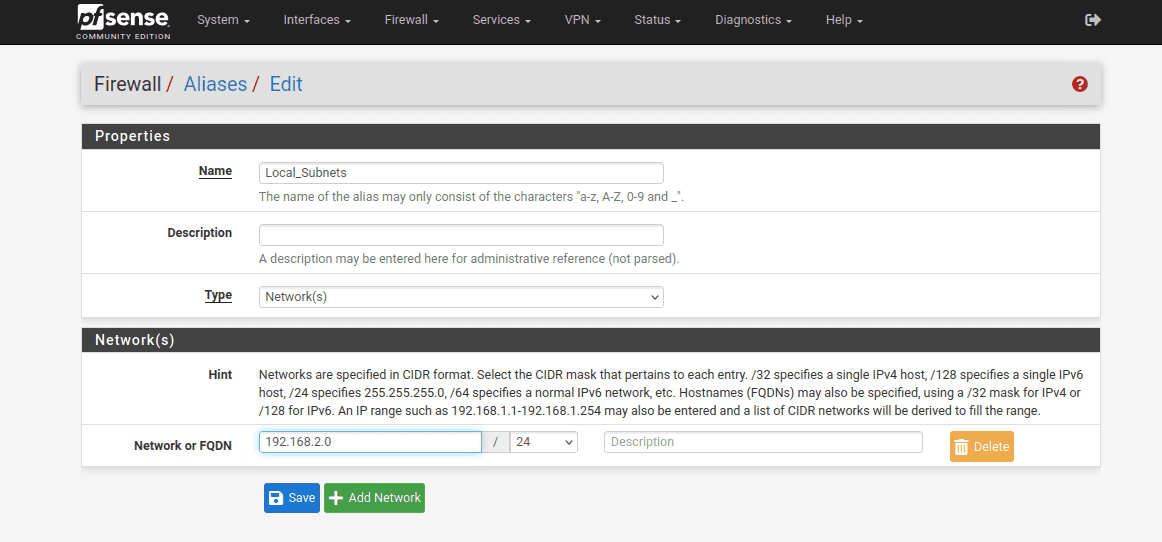Click the pfSense logo in the navbar

coord(123,21)
